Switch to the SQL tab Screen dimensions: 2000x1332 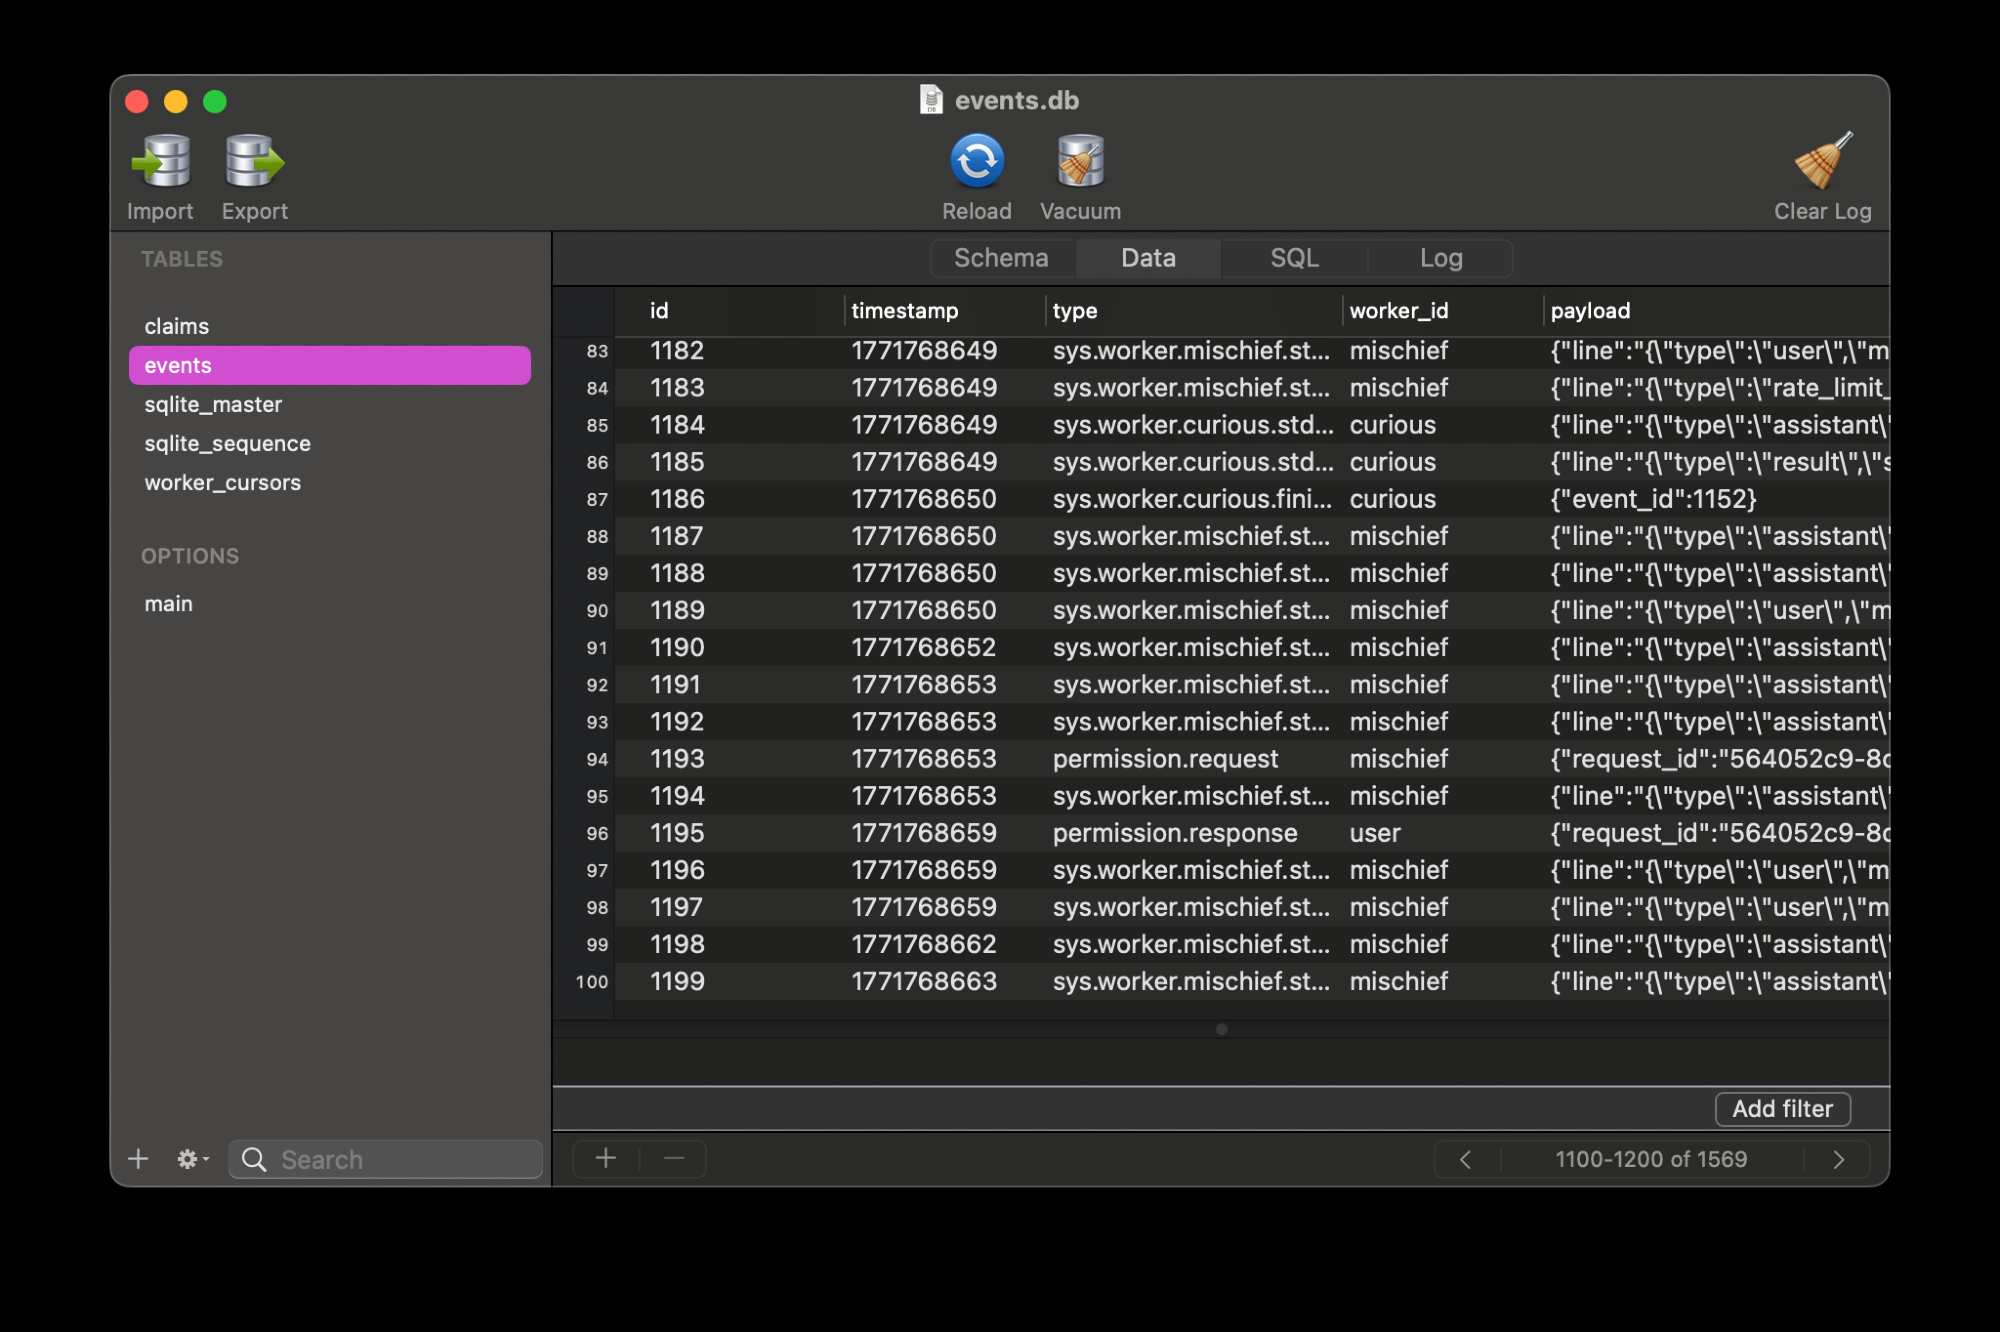(x=1294, y=258)
